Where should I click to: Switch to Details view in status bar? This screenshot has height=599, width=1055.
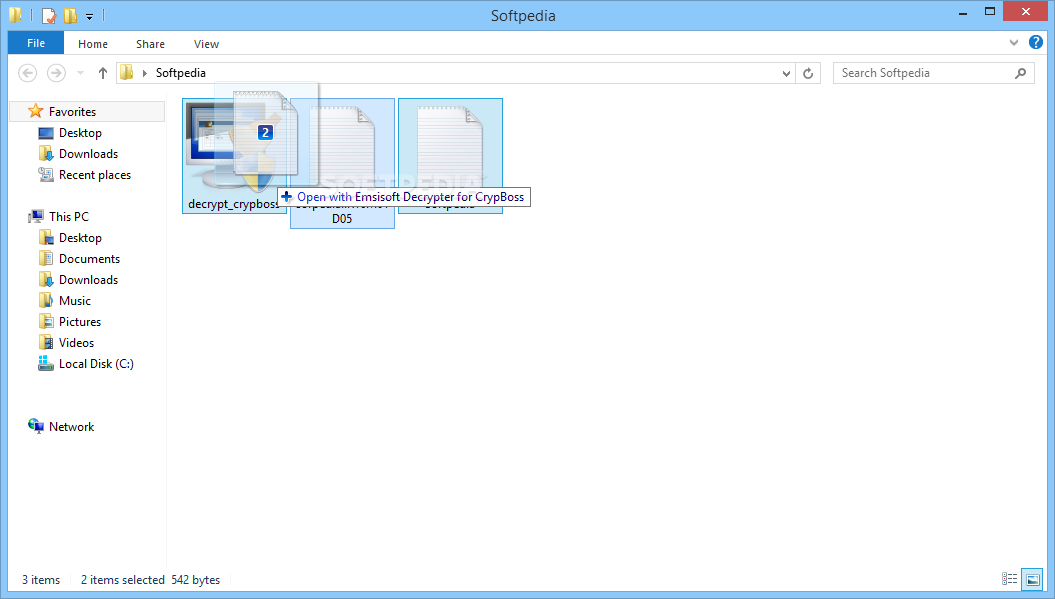(x=1009, y=579)
